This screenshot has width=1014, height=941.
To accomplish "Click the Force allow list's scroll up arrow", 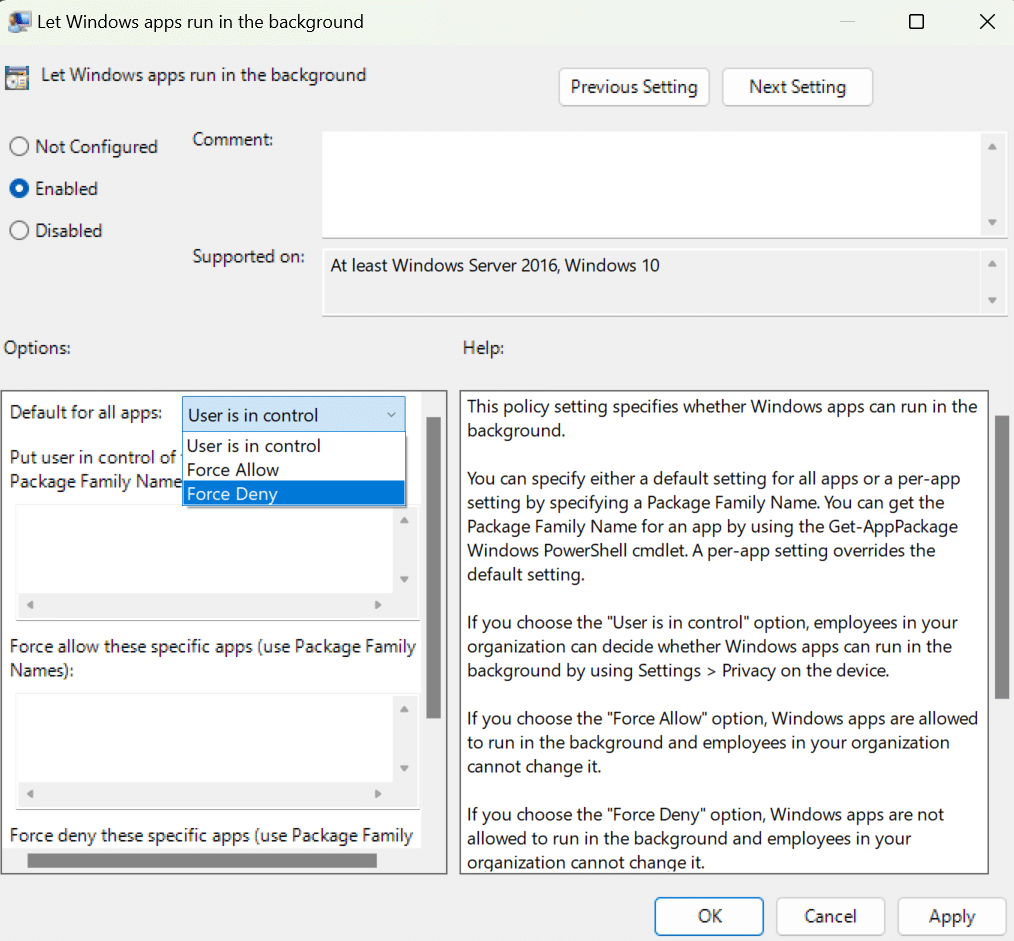I will [x=404, y=709].
